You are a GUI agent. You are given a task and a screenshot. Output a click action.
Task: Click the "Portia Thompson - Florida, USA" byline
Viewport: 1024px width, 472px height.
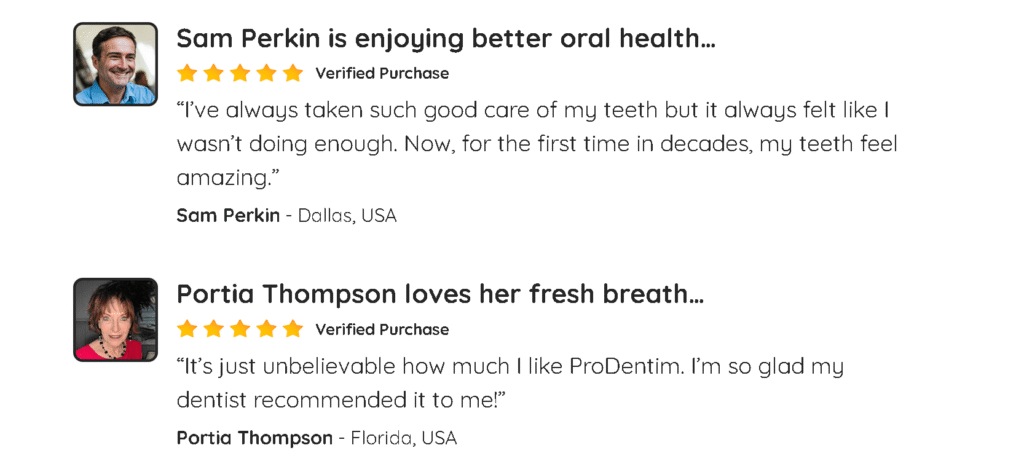point(316,437)
